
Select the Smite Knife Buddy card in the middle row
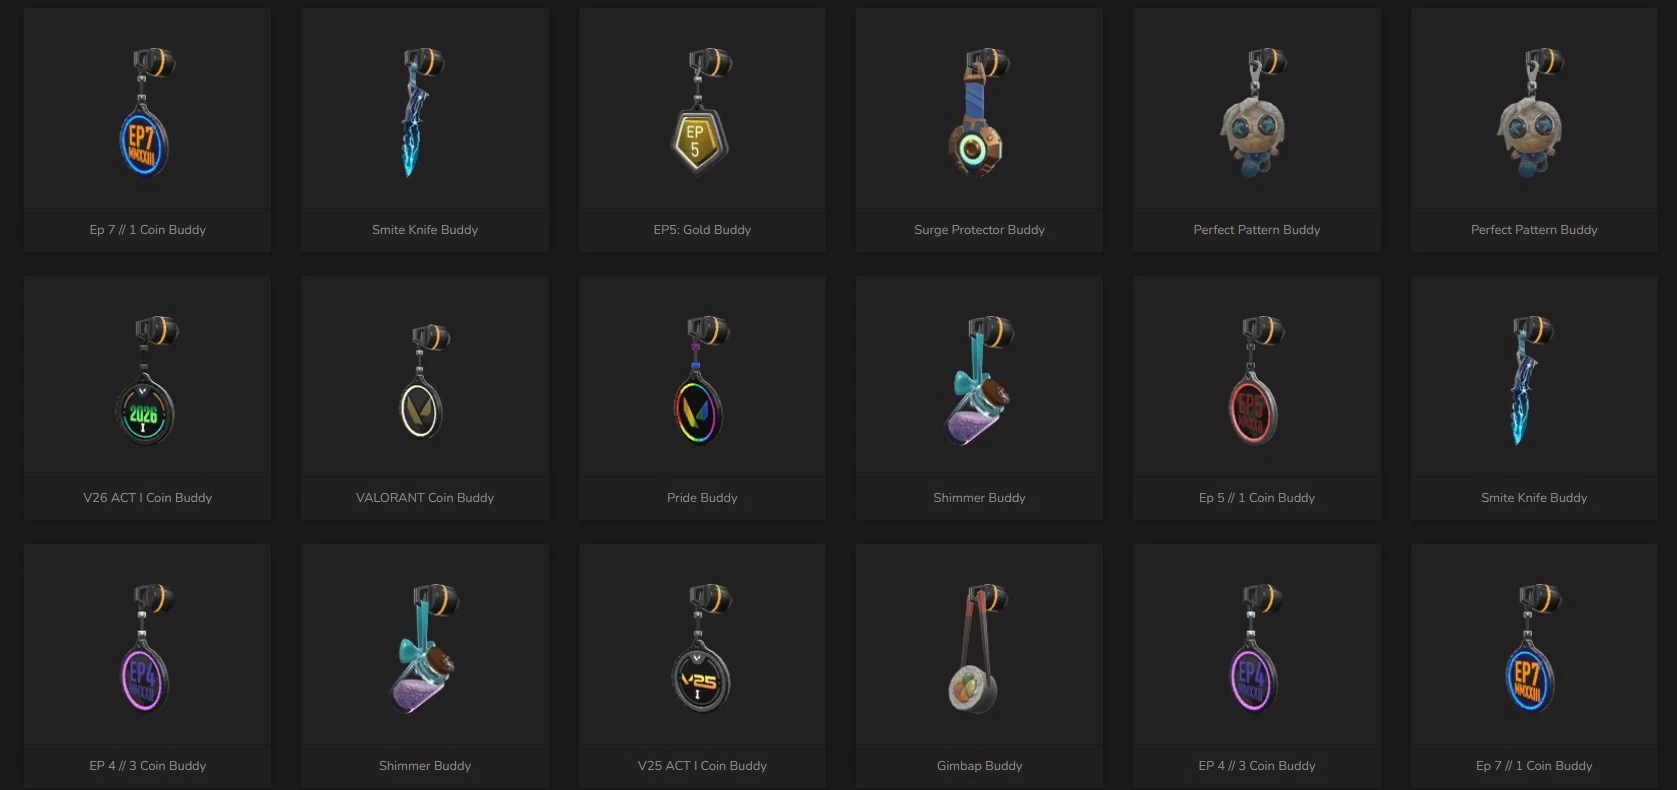pyautogui.click(x=1534, y=398)
